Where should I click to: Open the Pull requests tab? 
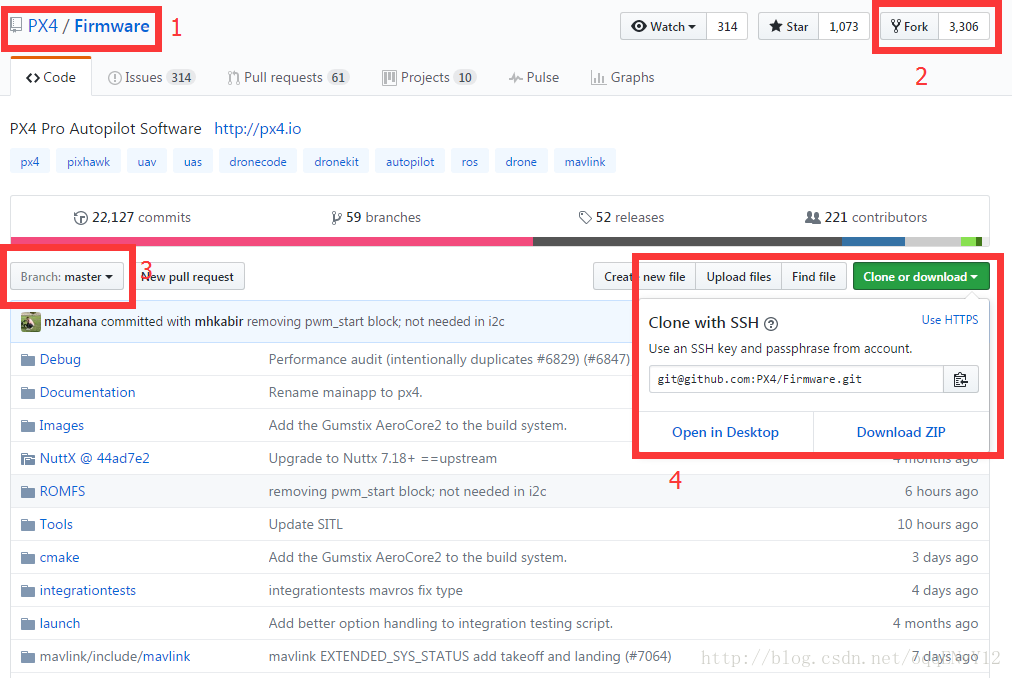tap(288, 77)
